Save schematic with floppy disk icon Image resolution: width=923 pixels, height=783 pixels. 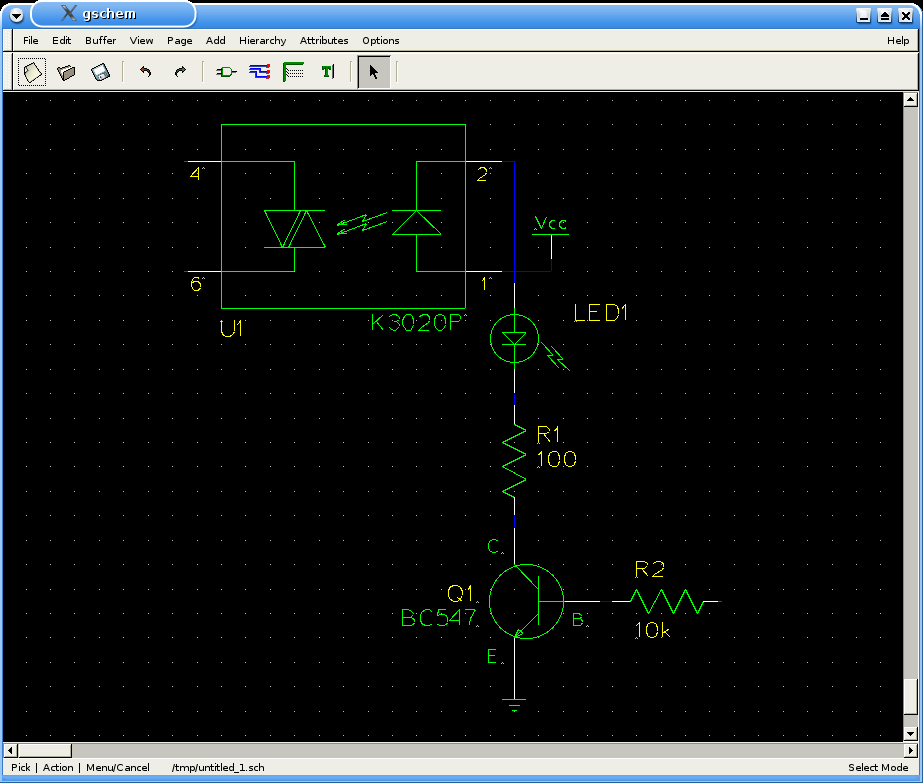[101, 72]
